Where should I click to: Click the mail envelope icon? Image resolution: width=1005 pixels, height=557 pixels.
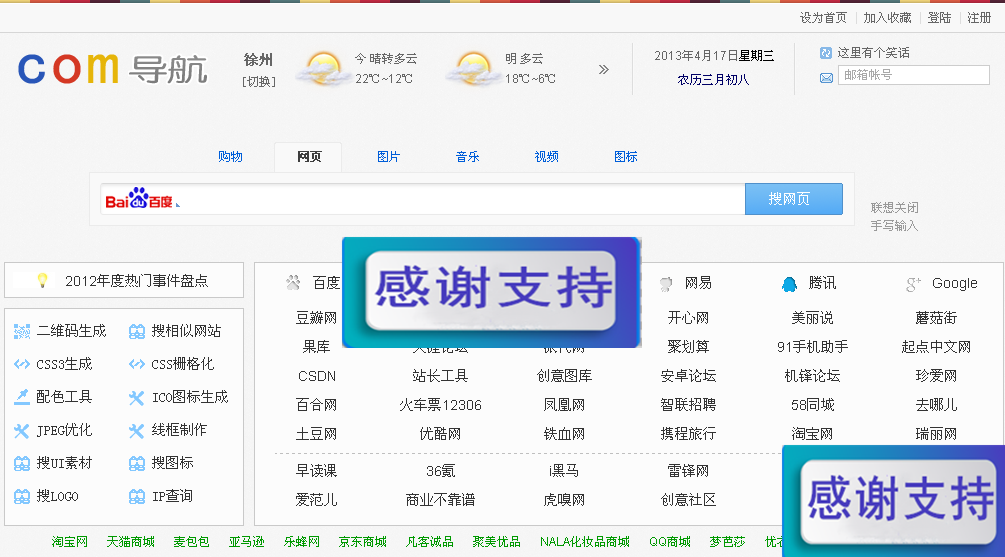(x=826, y=78)
